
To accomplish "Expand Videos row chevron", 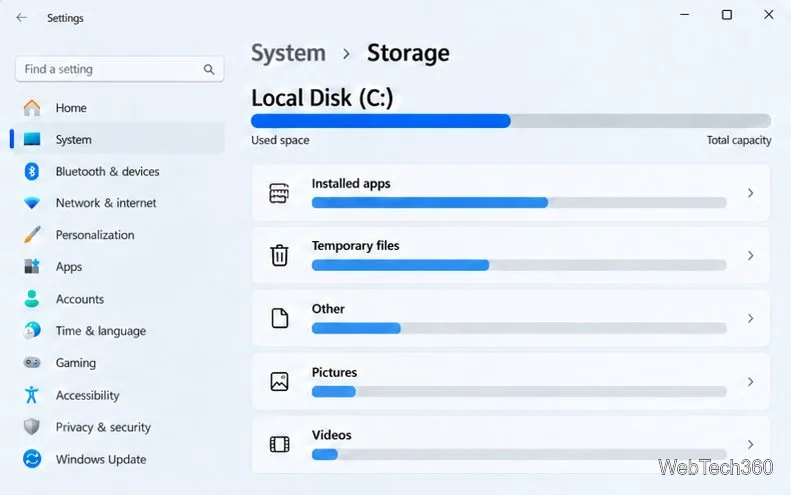I will pyautogui.click(x=751, y=444).
